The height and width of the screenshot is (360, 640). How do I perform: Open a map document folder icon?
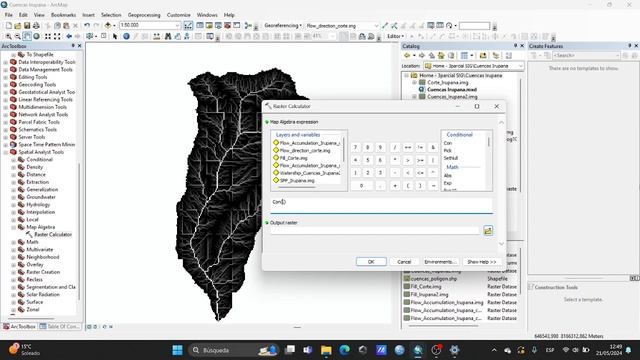click(18, 26)
